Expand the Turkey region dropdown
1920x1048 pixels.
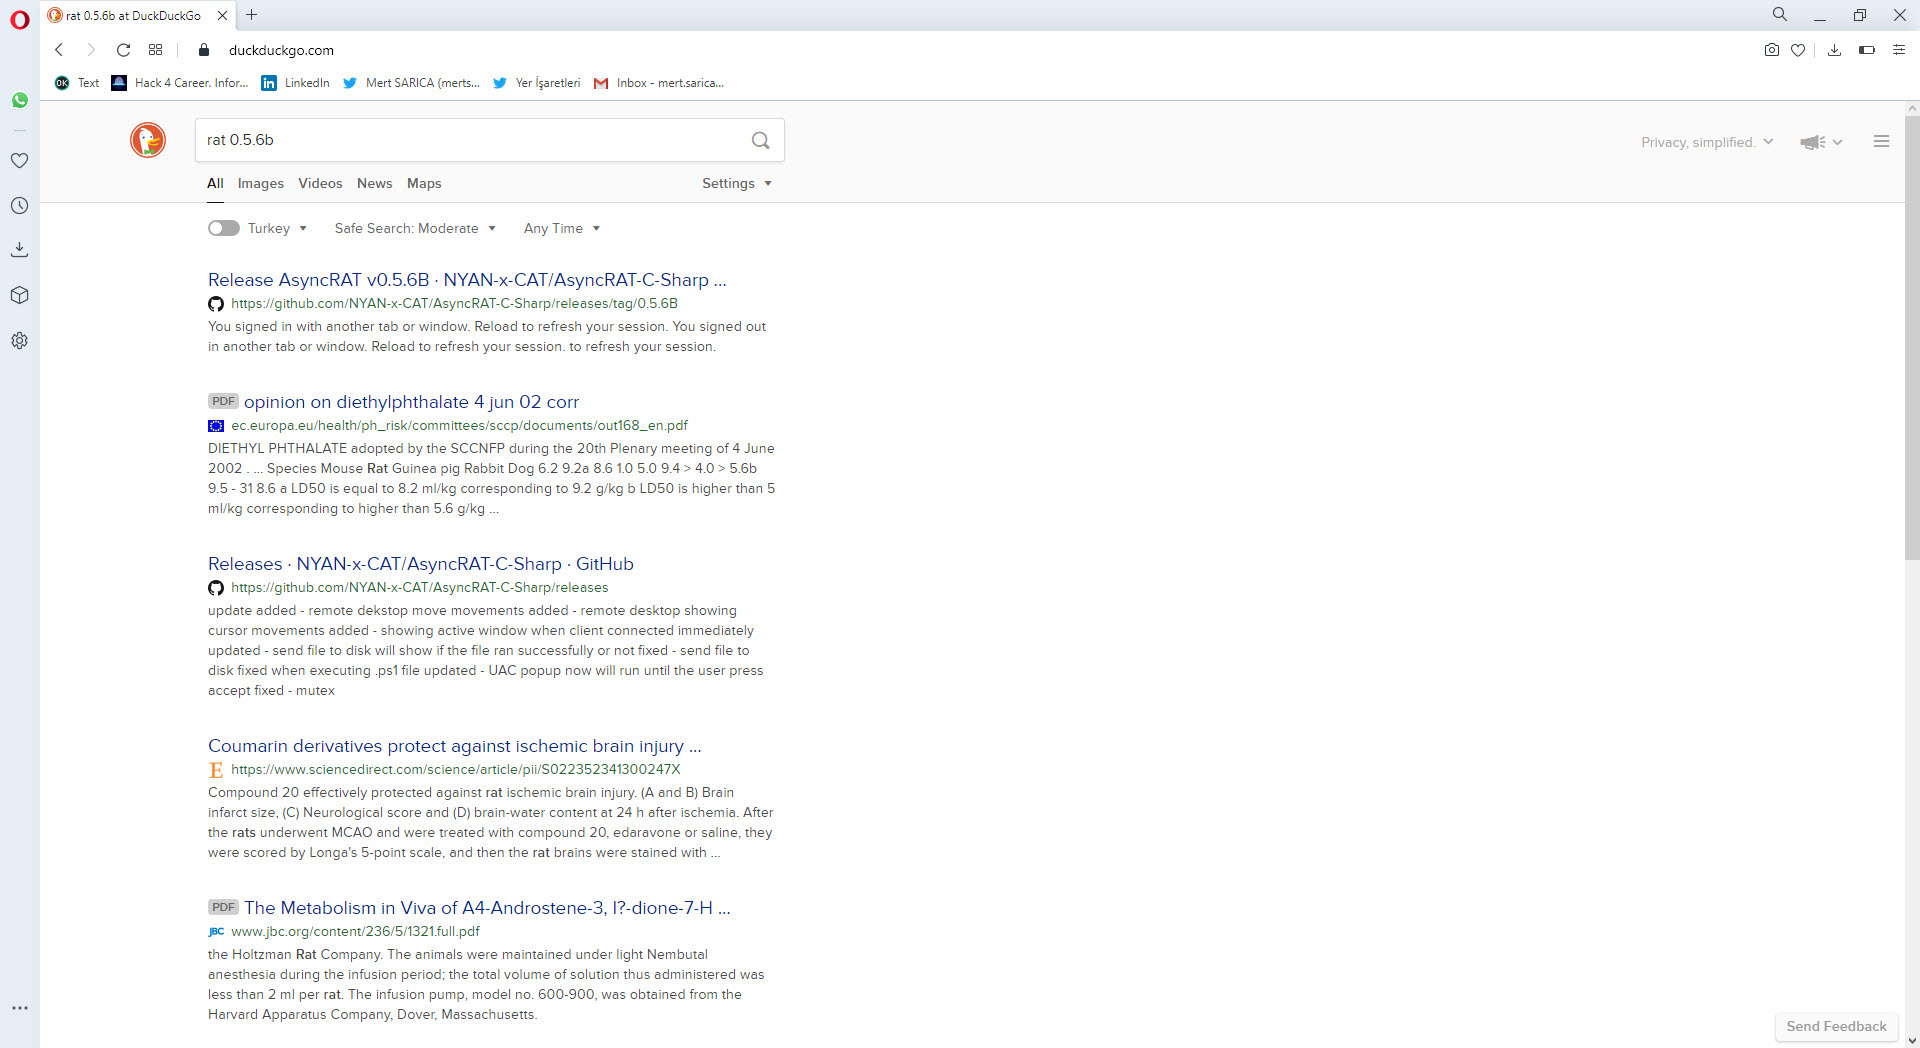tap(277, 228)
